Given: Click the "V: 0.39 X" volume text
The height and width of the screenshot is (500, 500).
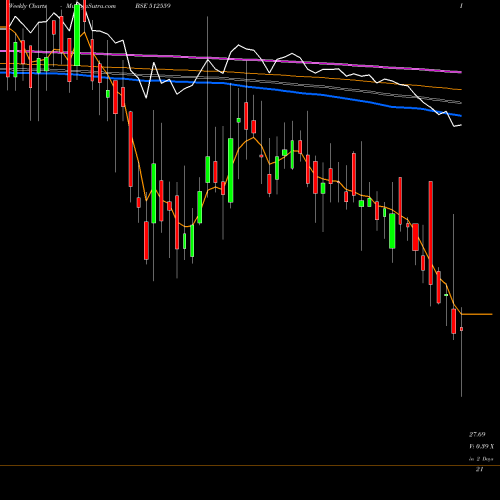Looking at the screenshot, I should point(481,446).
